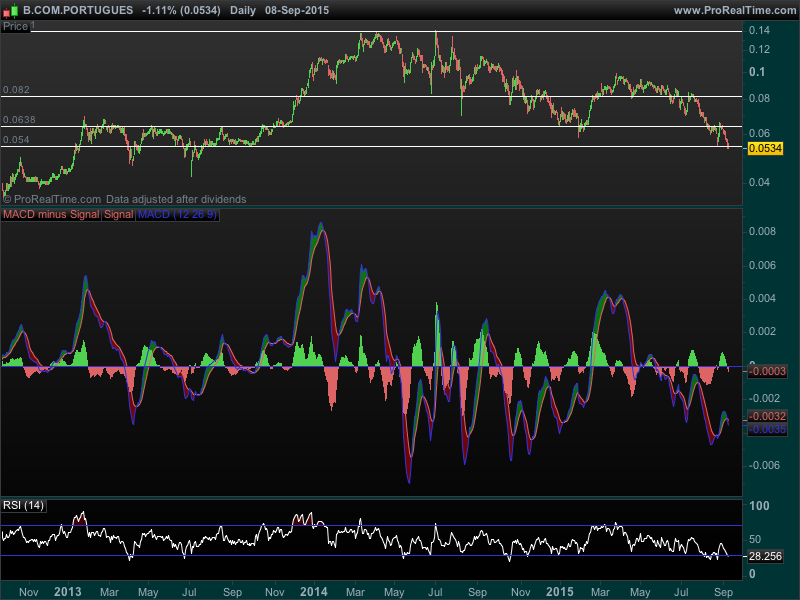
Task: Click the 28.256 RSI value tag
Action: point(764,556)
